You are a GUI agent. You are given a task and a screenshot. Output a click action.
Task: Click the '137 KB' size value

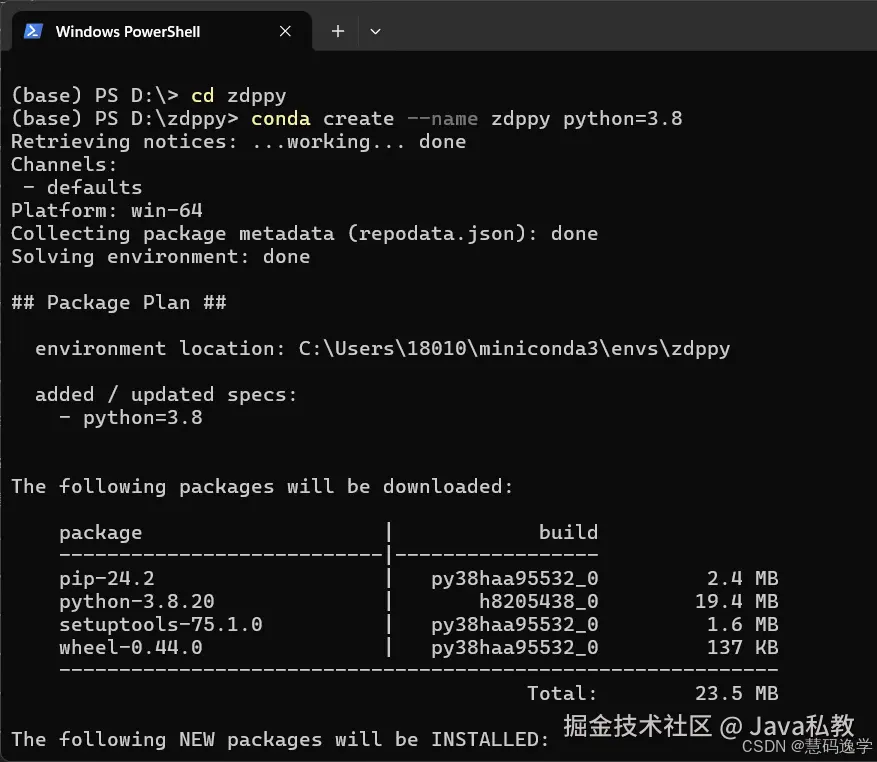(742, 647)
